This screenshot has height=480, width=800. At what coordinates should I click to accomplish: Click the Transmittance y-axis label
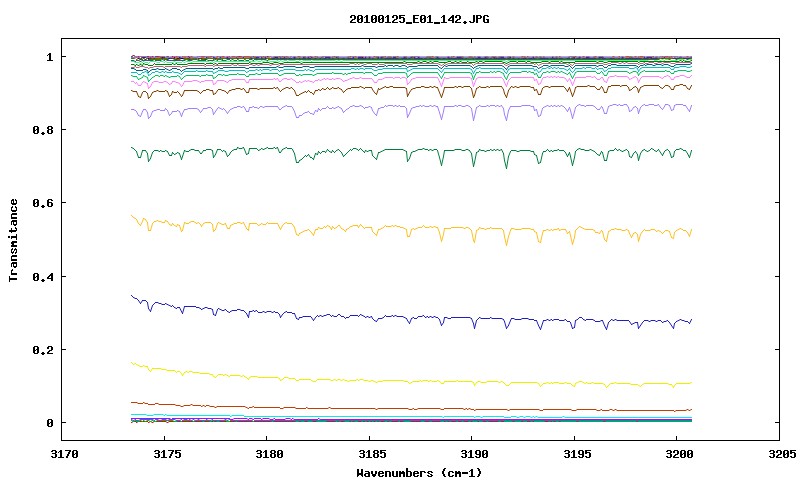click(14, 240)
